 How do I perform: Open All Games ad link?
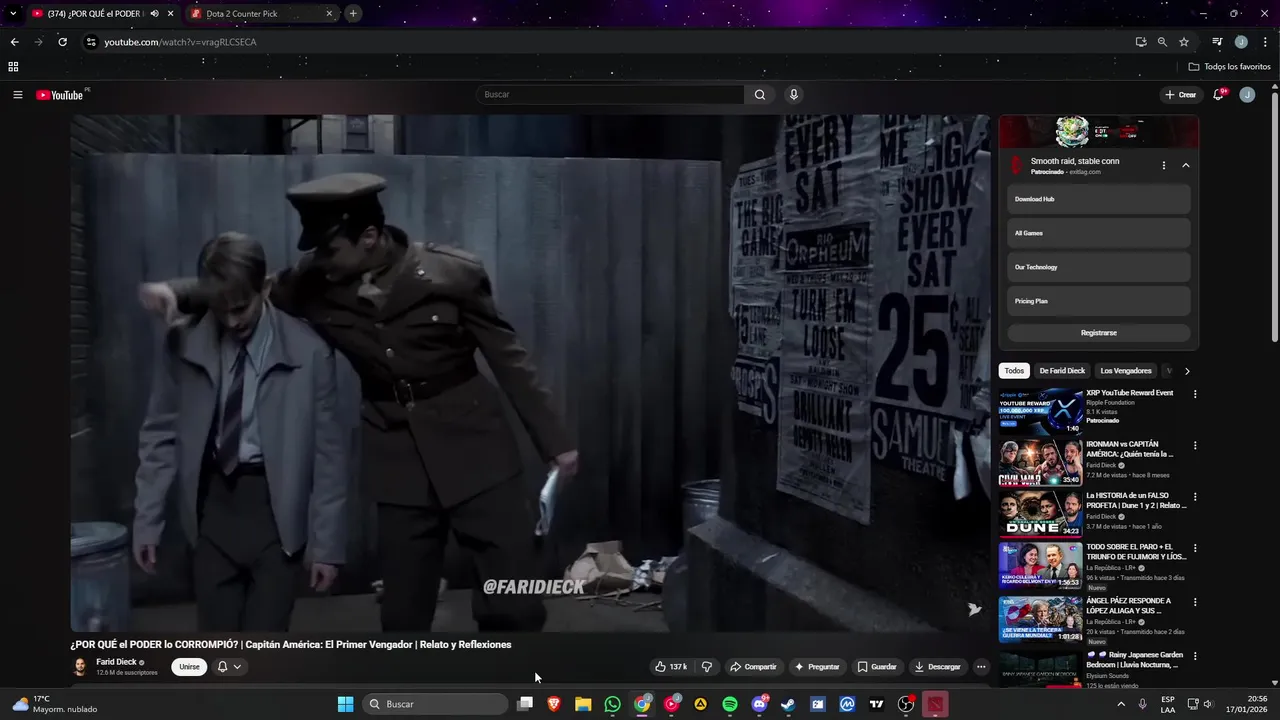click(x=1099, y=233)
